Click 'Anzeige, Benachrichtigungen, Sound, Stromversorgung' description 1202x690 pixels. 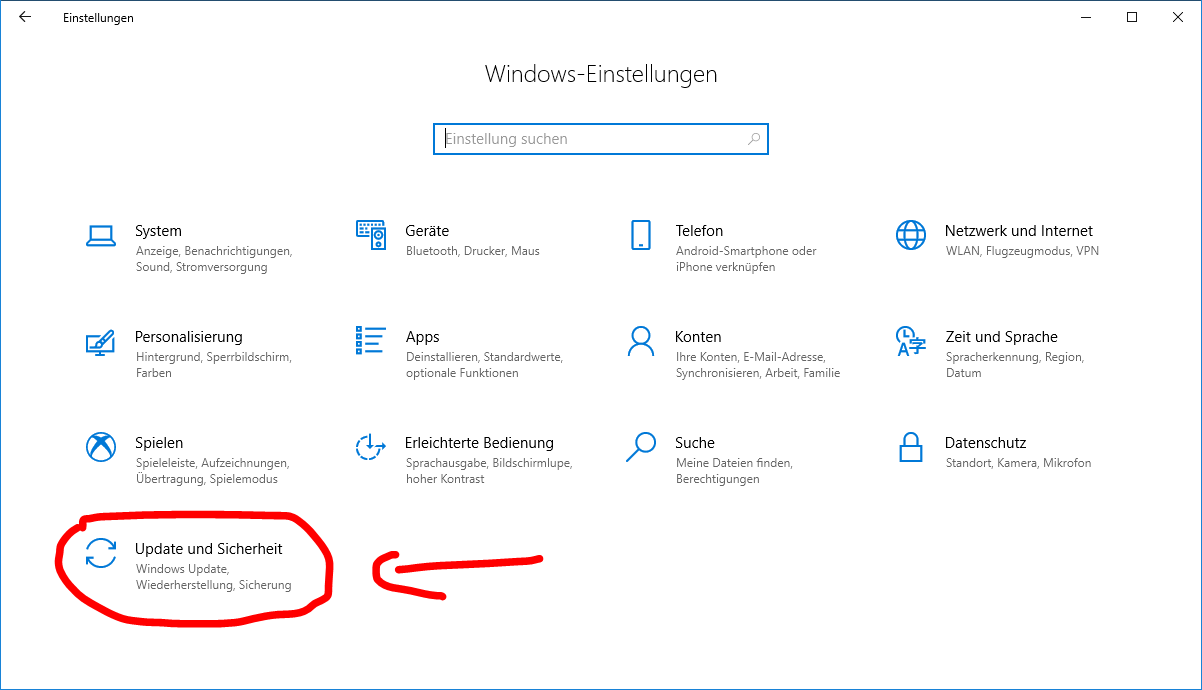coord(213,259)
